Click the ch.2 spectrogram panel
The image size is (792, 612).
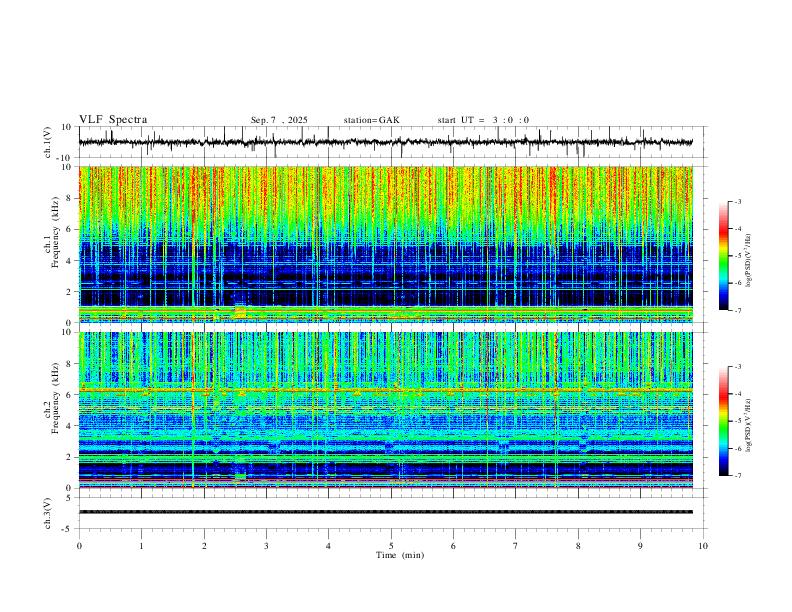coord(385,410)
